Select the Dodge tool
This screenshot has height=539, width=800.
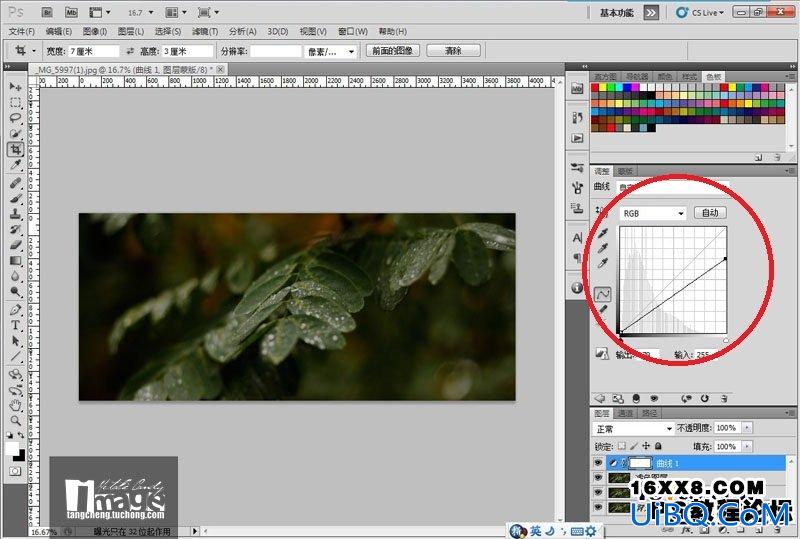point(15,291)
